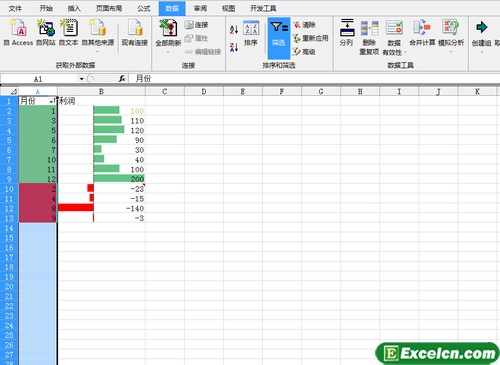Open the Sort (排序) dialog
The width and height of the screenshot is (500, 365).
[x=251, y=33]
